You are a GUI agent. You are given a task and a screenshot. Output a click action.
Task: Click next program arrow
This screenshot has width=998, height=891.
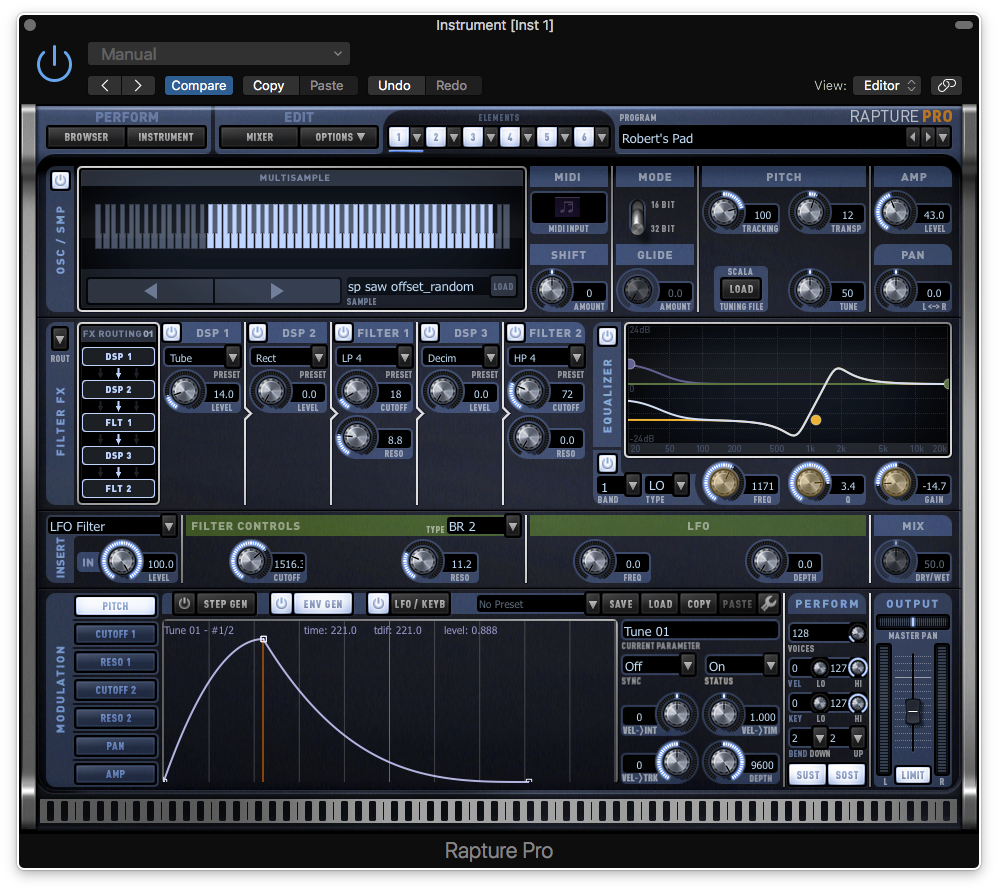928,138
